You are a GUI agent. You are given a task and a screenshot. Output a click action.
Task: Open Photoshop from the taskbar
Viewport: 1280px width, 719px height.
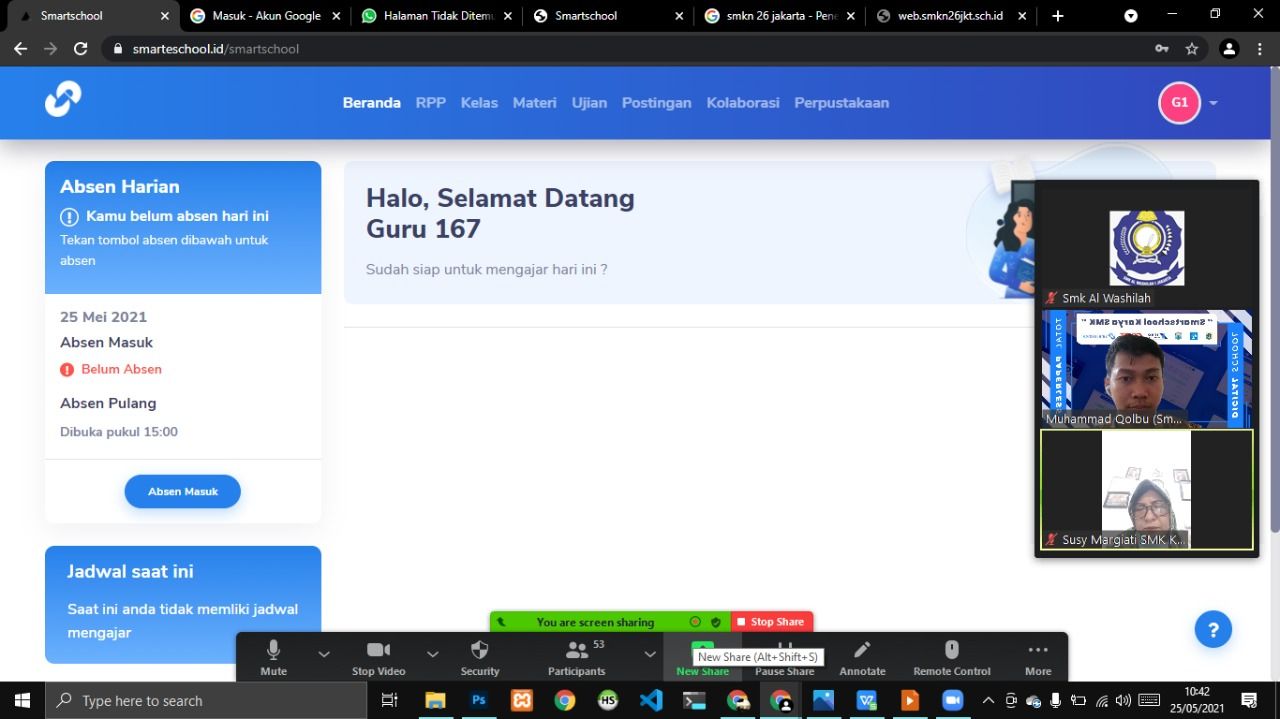pos(478,700)
